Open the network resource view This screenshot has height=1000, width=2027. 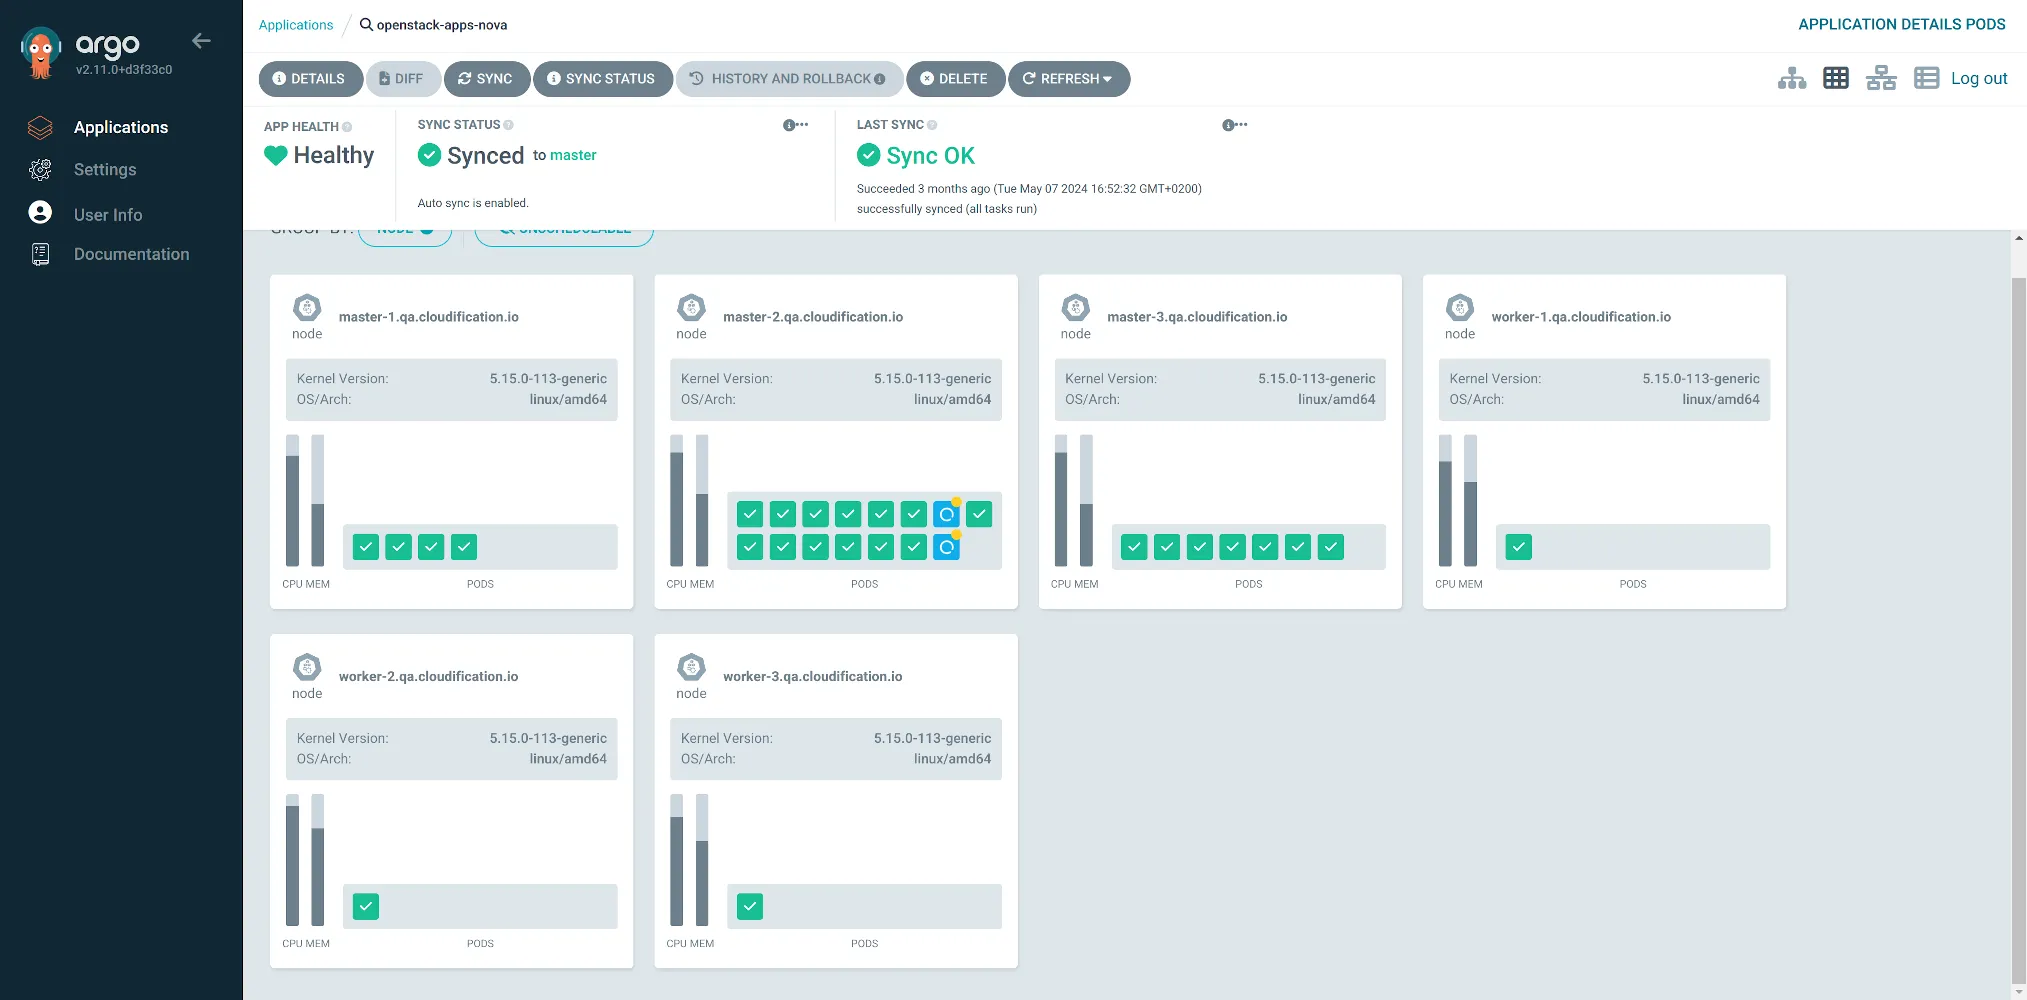pyautogui.click(x=1881, y=78)
